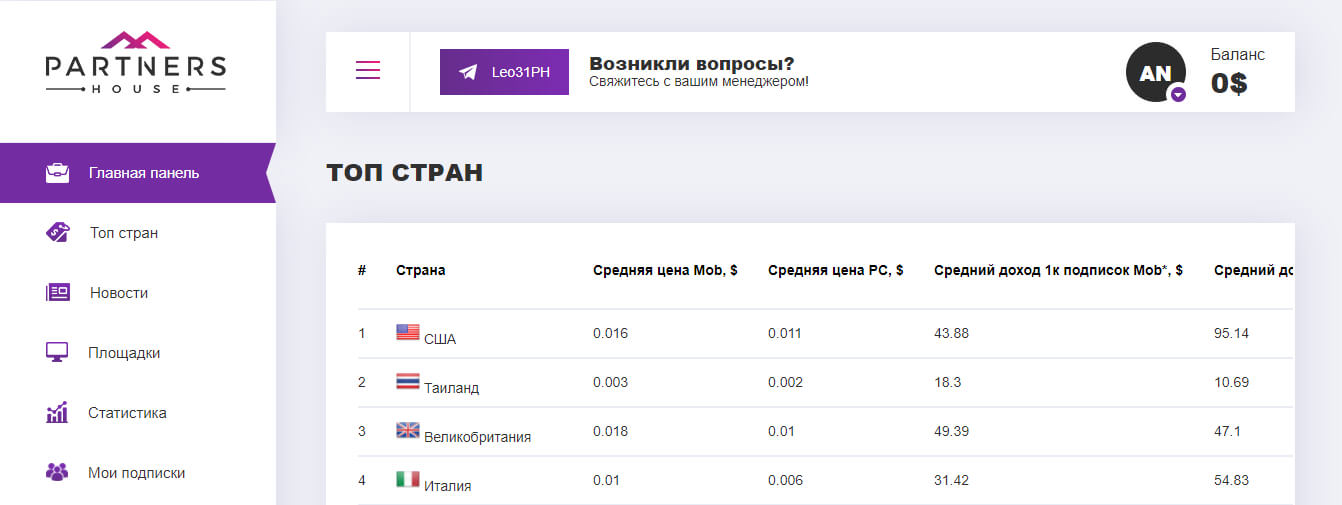The height and width of the screenshot is (505, 1342).
Task: Open the Новости sidebar menu item
Action: 119,293
